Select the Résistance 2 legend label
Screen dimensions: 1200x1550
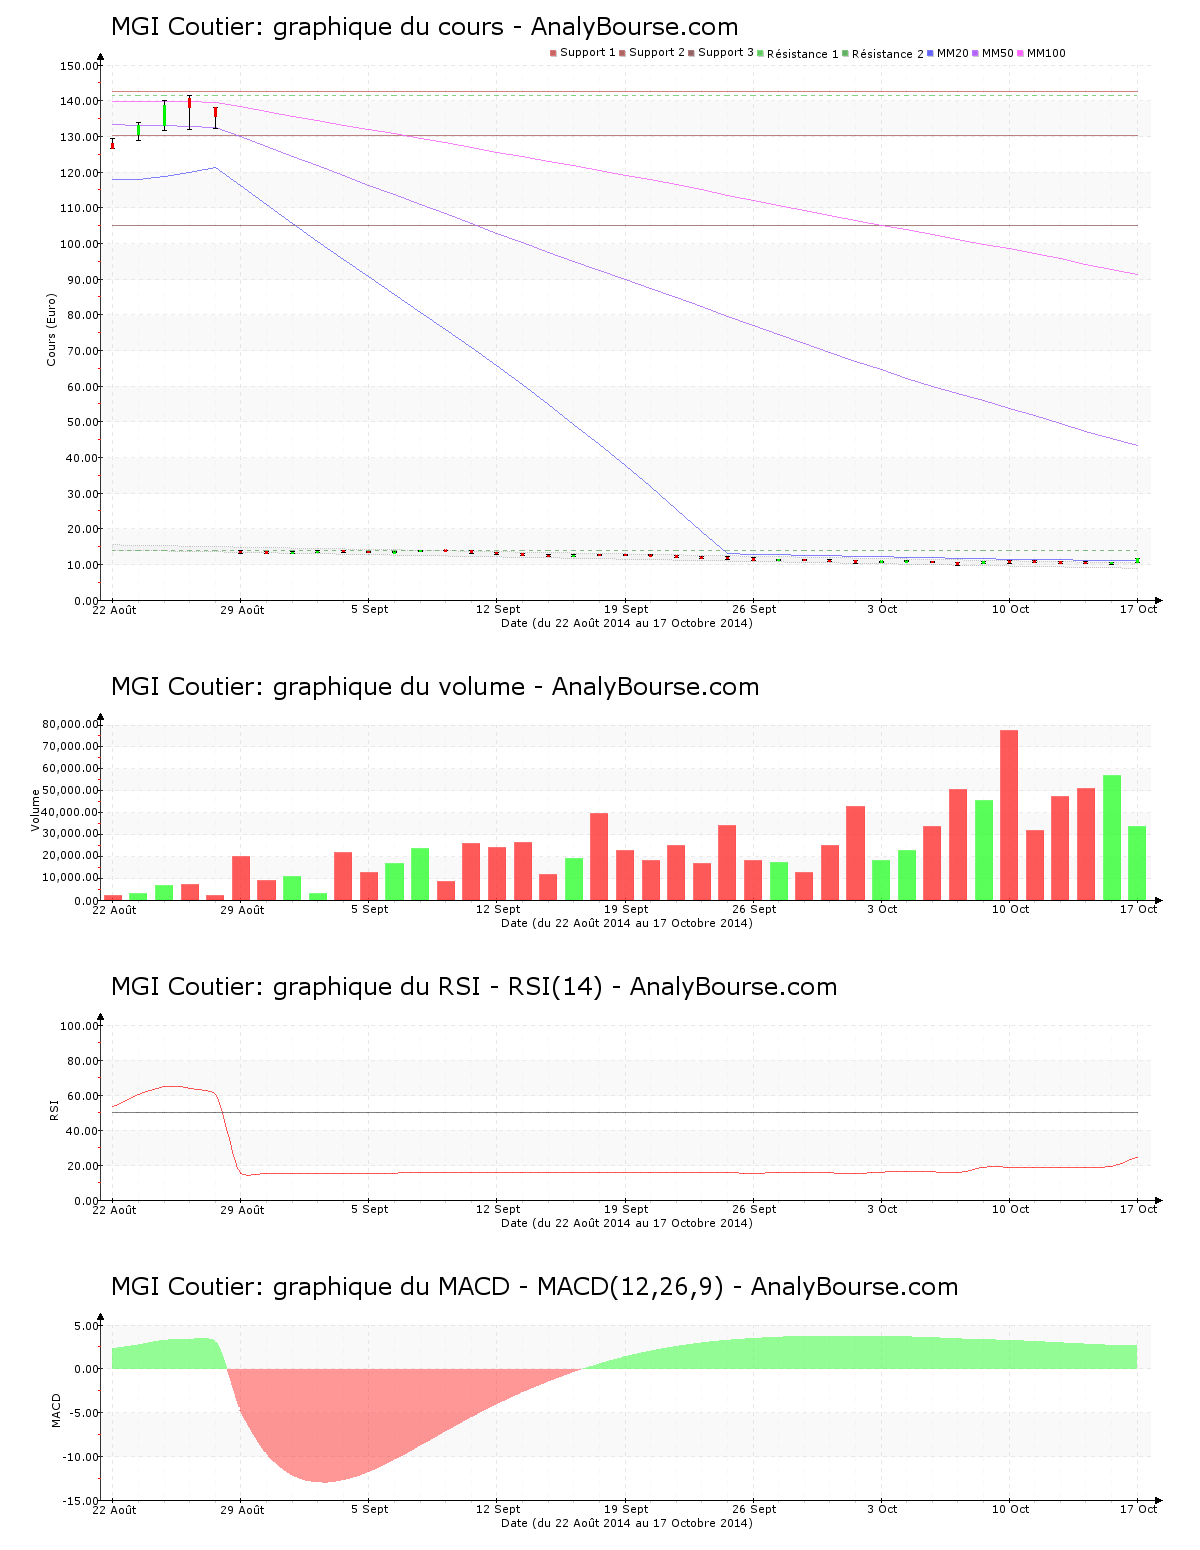[888, 54]
